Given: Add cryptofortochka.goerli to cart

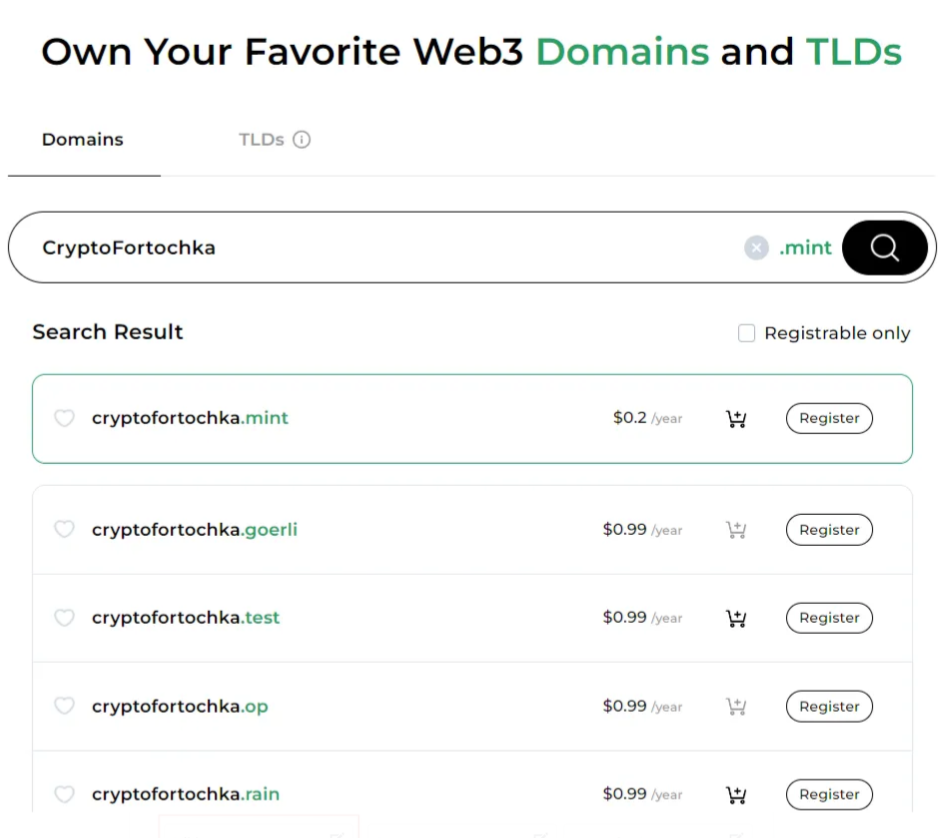Looking at the screenshot, I should (x=736, y=530).
